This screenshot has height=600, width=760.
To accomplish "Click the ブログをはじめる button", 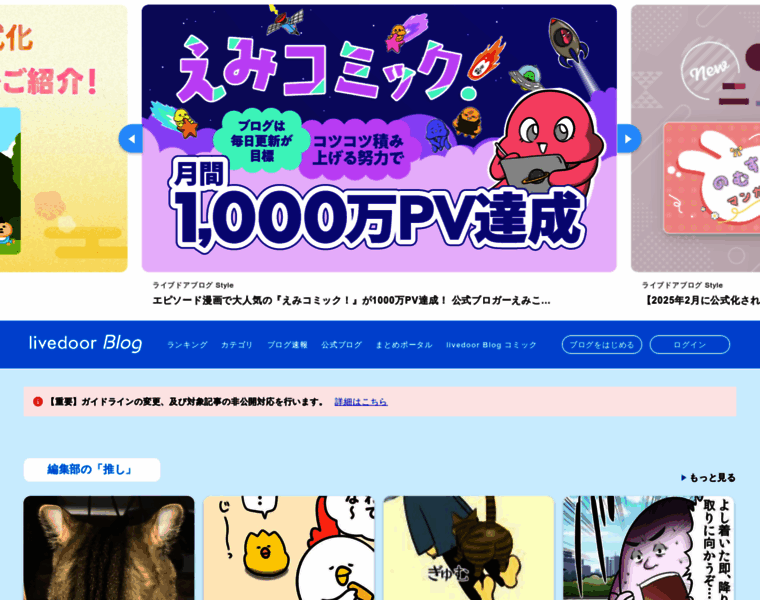I will [602, 345].
